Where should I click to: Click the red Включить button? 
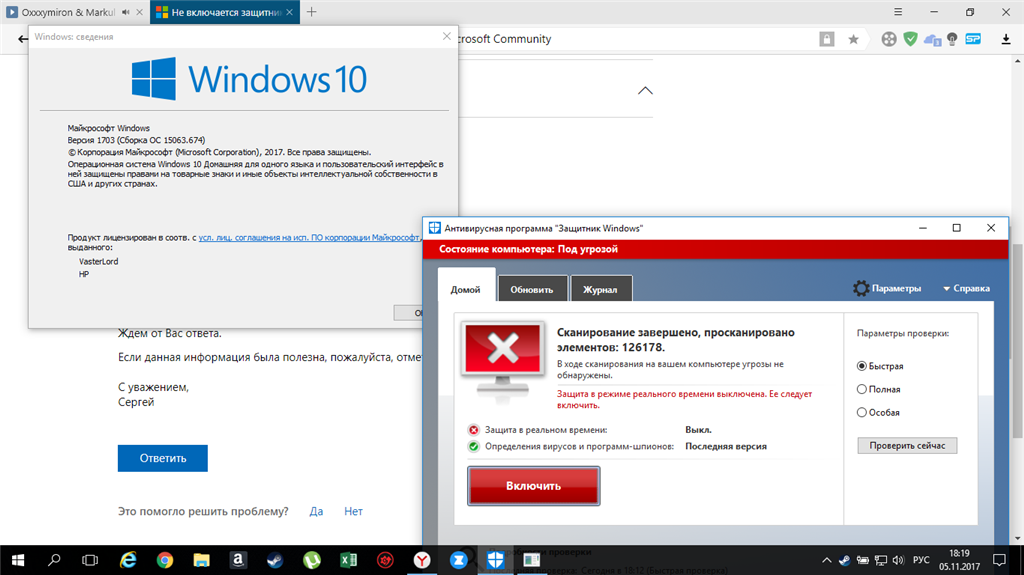point(534,485)
